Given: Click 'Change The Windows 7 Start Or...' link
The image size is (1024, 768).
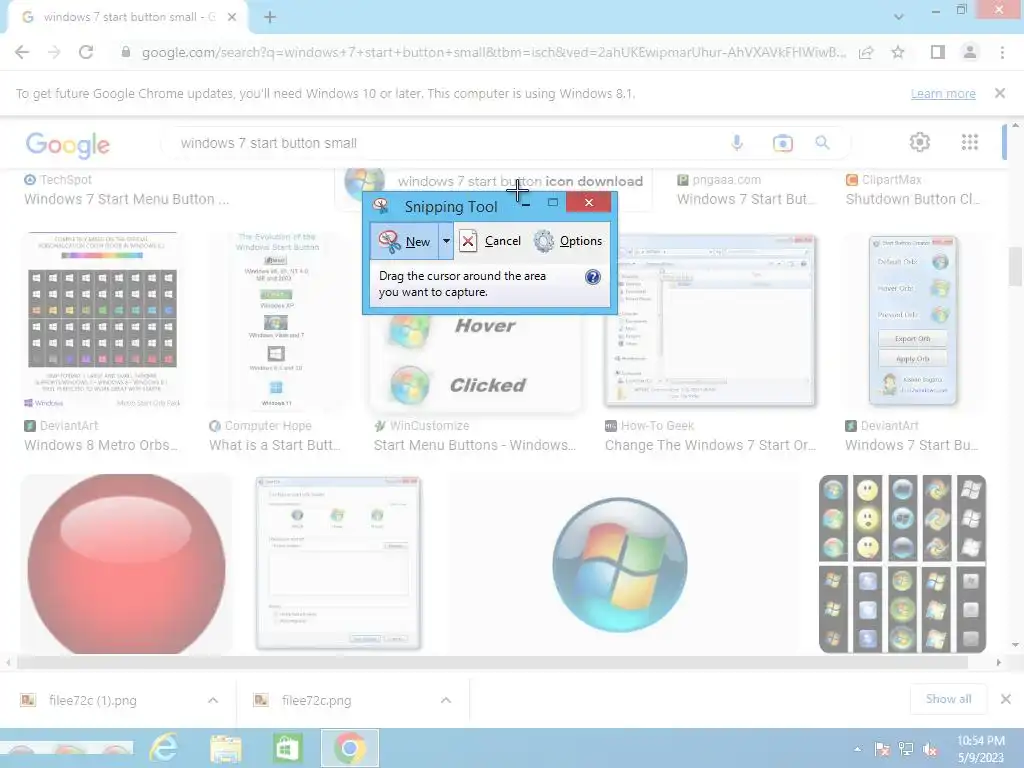Looking at the screenshot, I should click(x=711, y=445).
